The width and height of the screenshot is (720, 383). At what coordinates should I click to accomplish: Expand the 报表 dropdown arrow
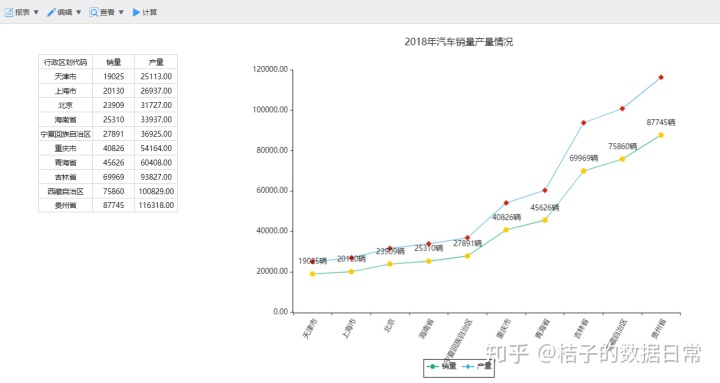36,12
